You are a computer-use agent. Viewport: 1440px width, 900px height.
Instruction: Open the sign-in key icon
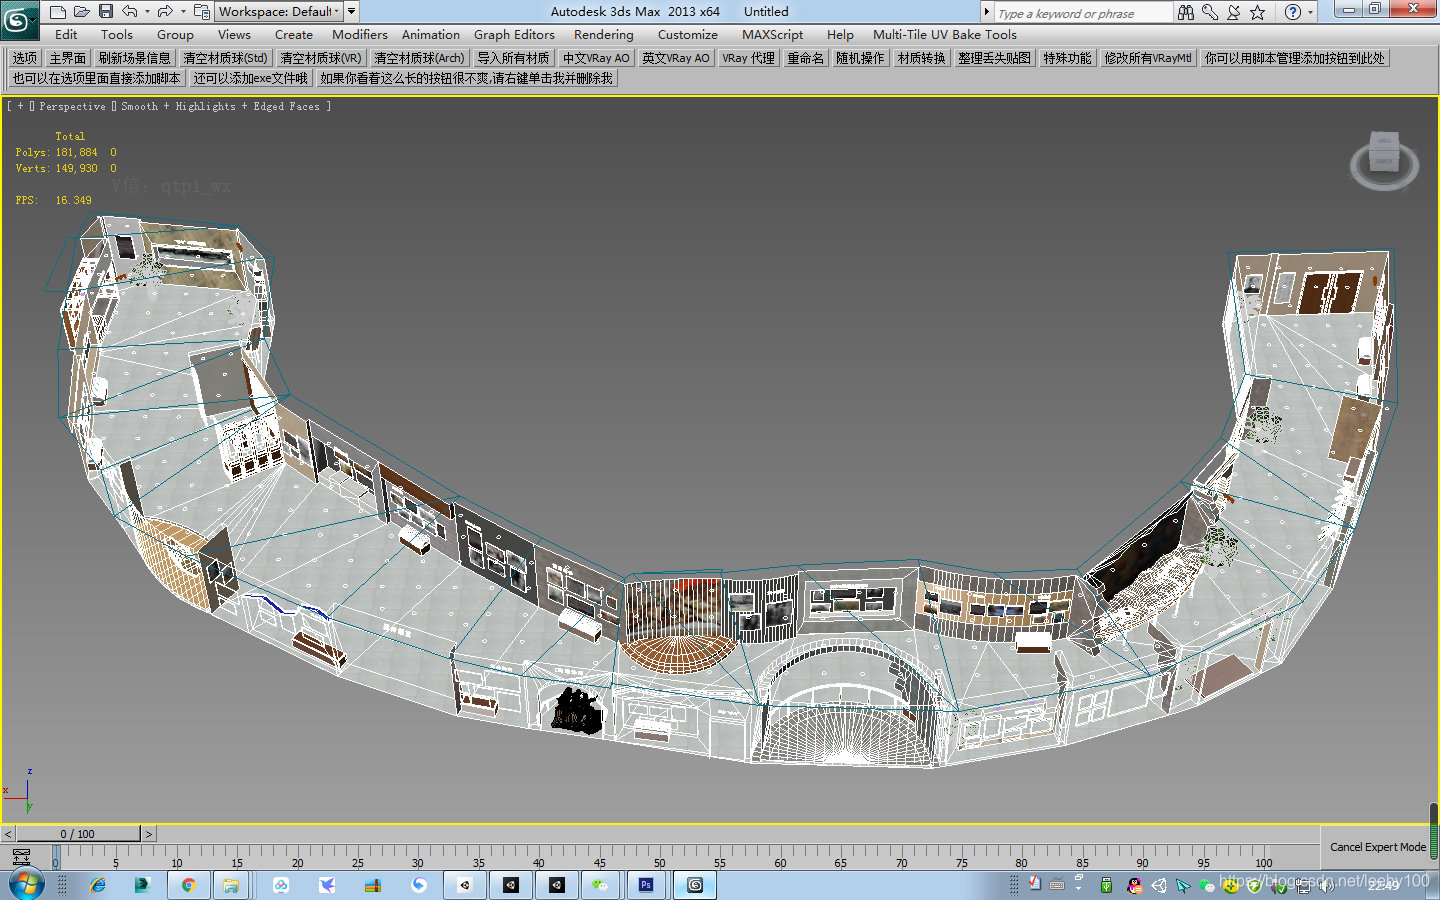click(1209, 12)
